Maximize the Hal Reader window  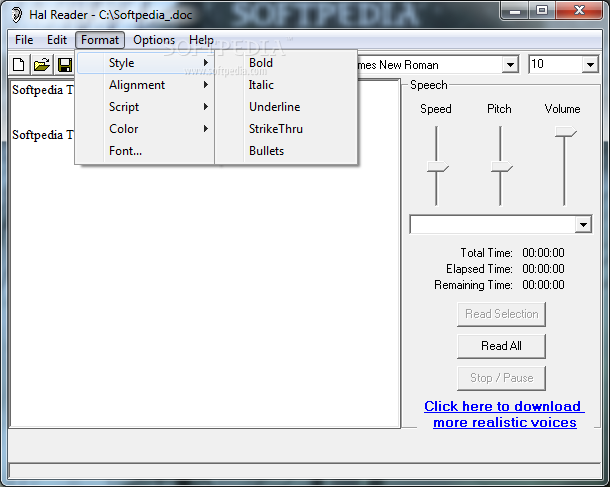tap(542, 11)
